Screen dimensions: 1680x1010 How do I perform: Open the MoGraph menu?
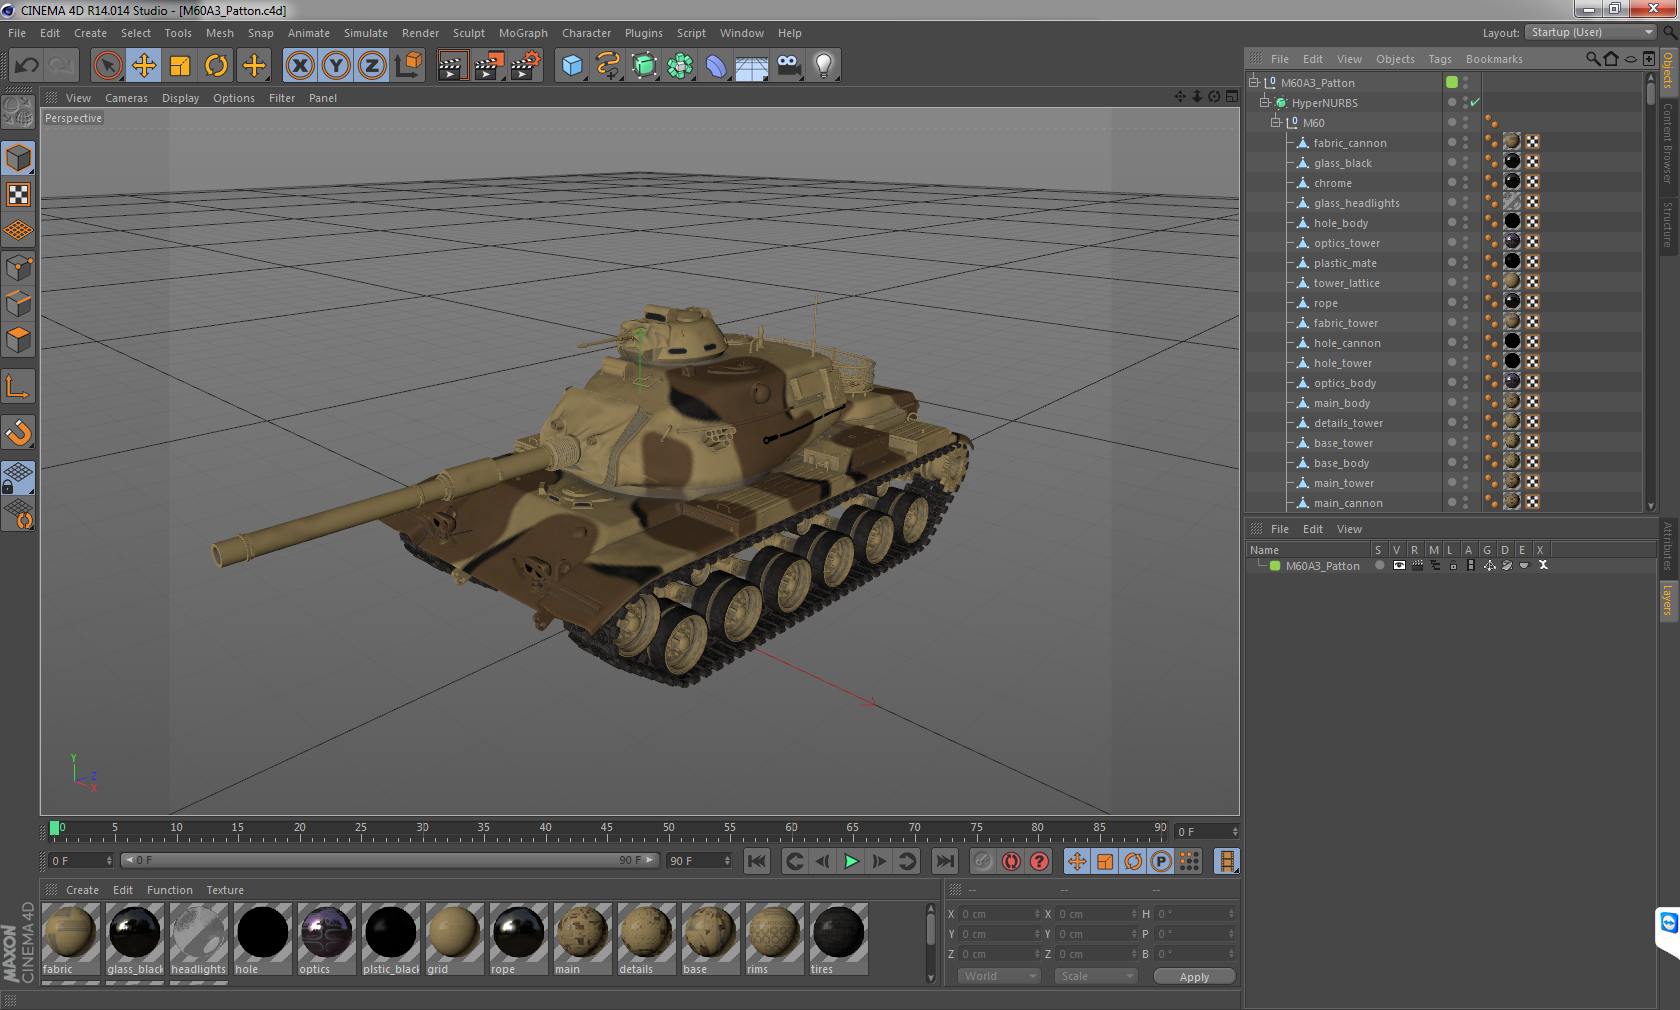(523, 33)
